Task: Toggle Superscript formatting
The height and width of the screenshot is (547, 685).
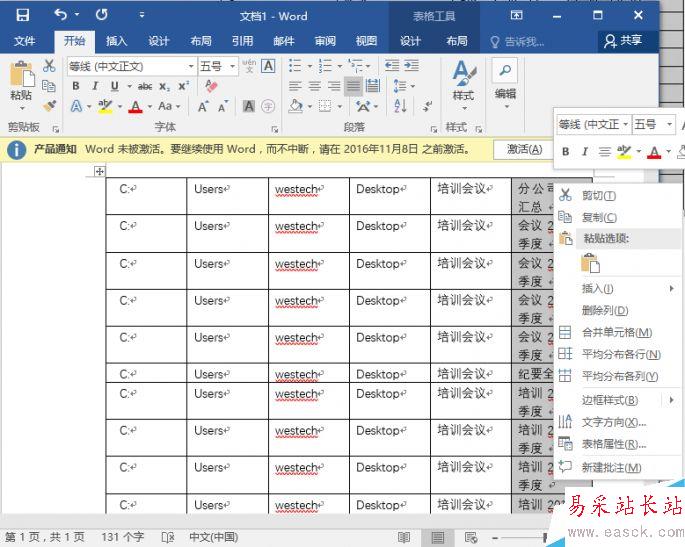Action: (183, 86)
